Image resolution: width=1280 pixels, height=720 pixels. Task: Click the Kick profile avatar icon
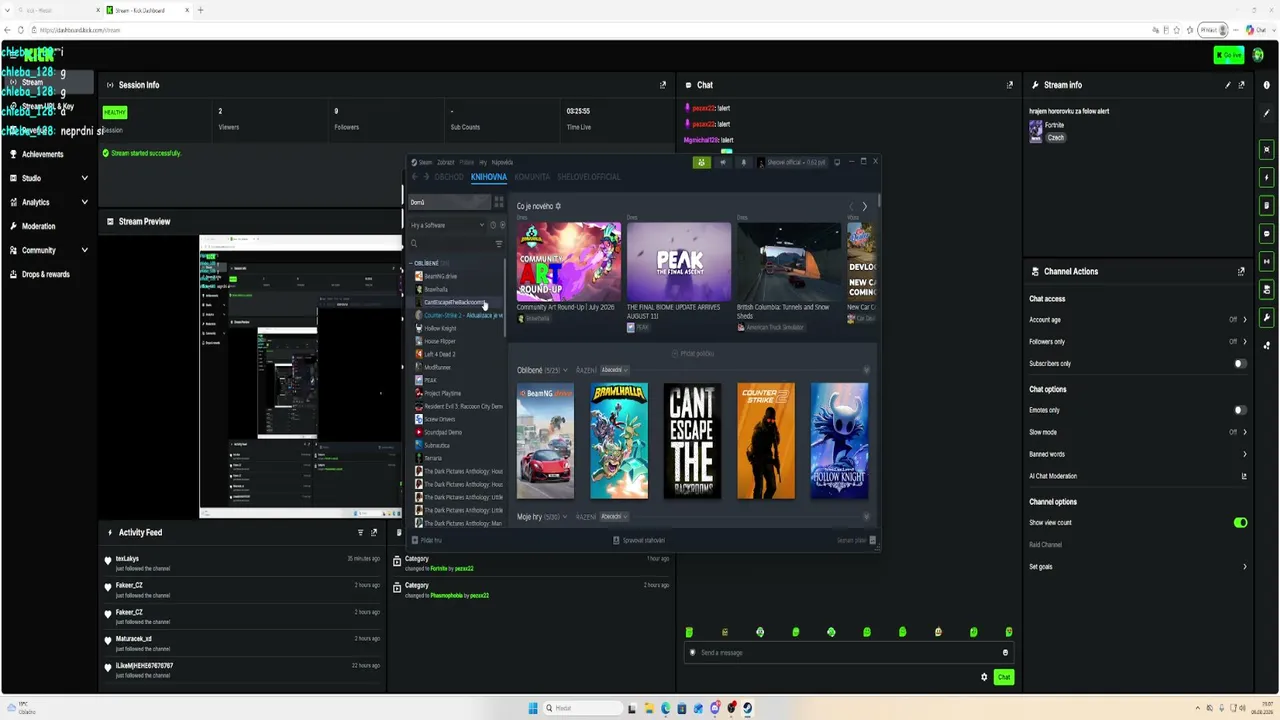(1258, 55)
